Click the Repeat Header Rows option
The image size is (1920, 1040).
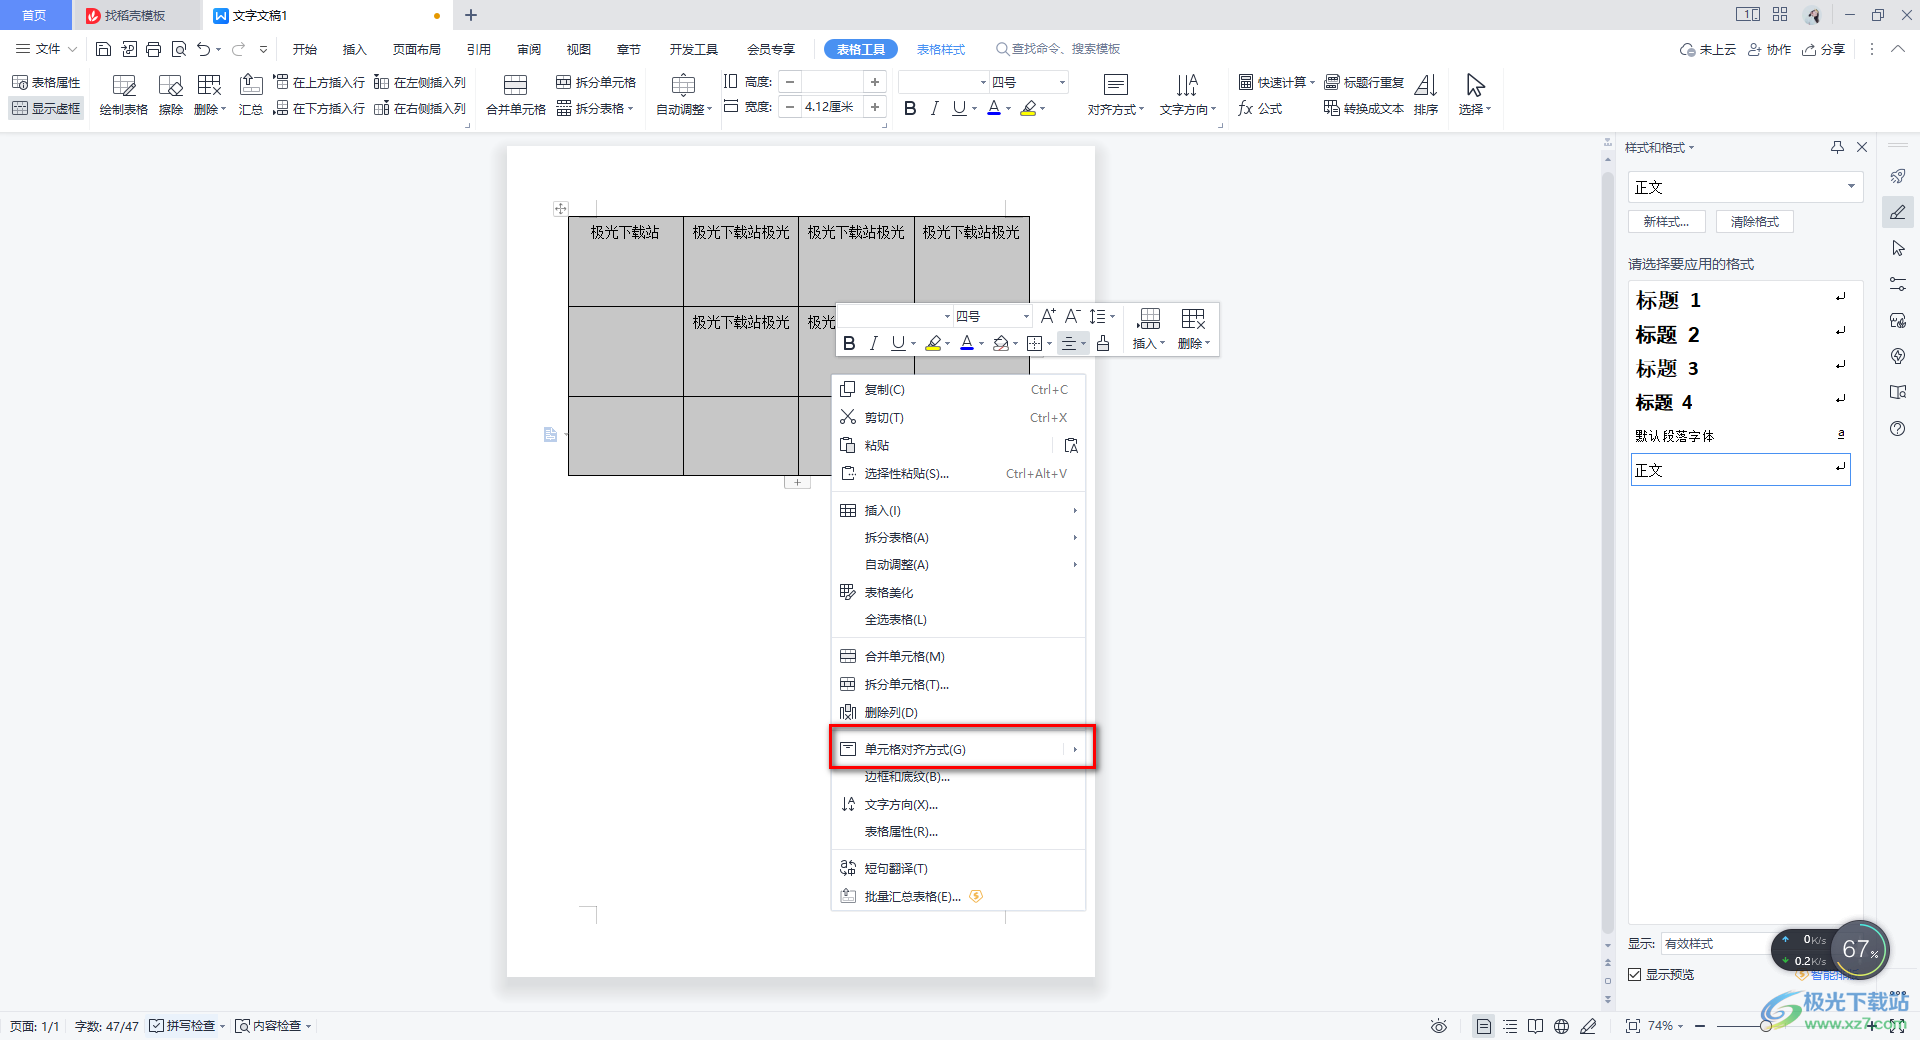1364,83
